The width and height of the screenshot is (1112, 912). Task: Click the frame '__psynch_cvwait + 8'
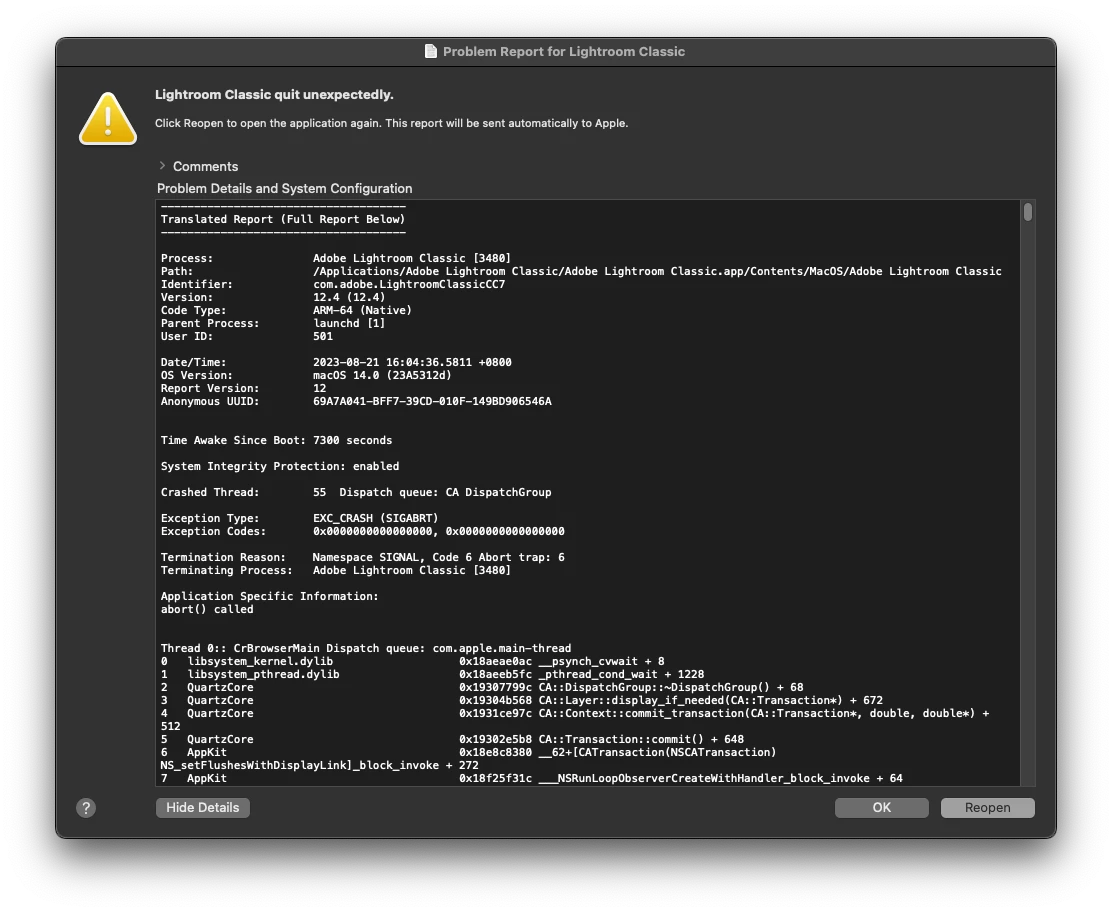[601, 661]
